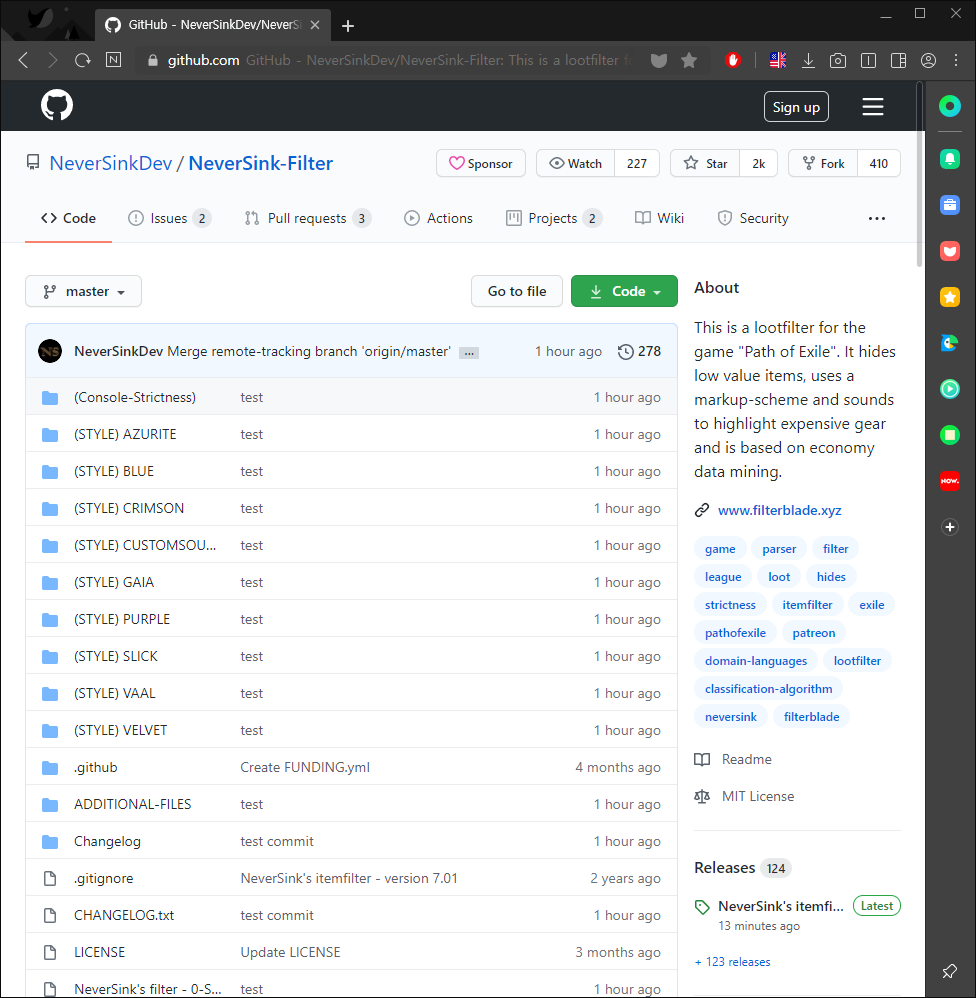976x998 pixels.
Task: Click the red ad blocker hand icon
Action: click(732, 60)
